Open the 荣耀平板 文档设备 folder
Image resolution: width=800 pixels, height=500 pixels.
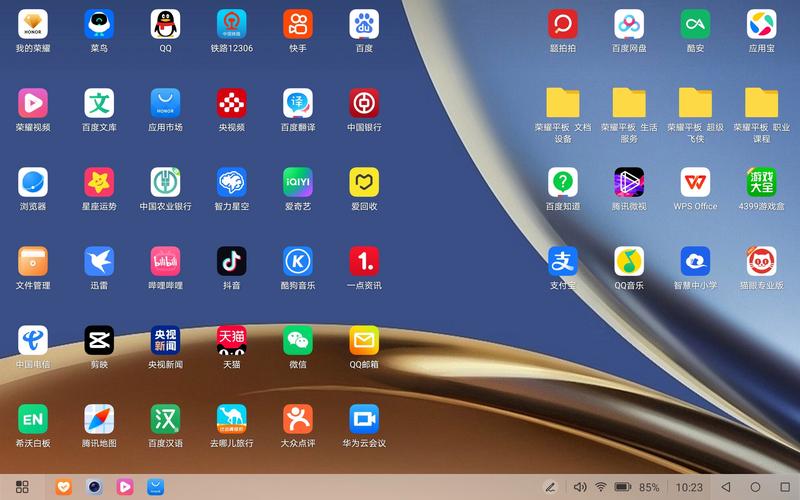563,103
